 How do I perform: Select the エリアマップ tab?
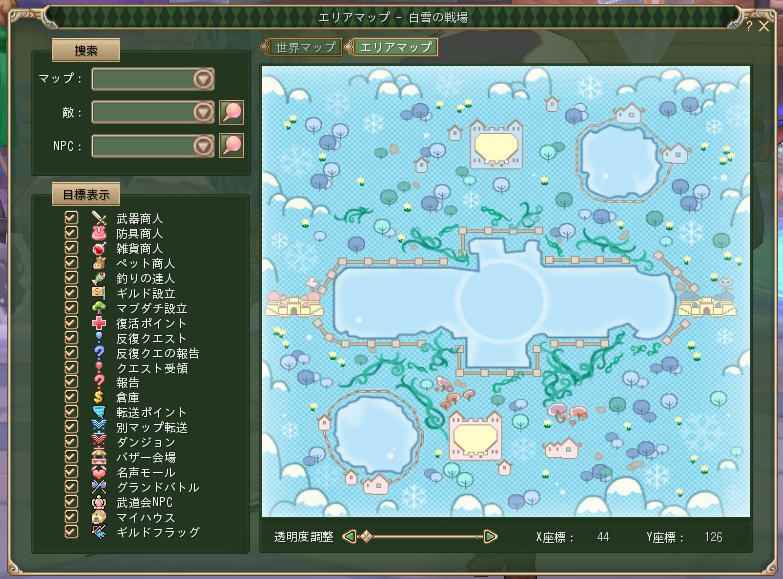click(x=394, y=47)
